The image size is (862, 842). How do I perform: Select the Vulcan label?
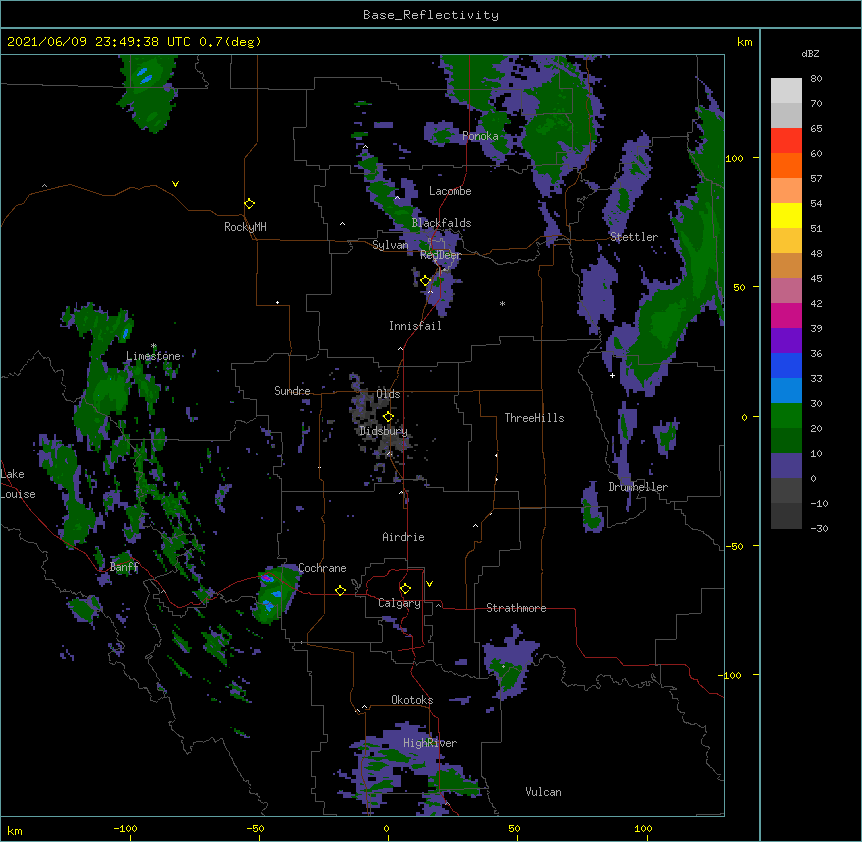click(x=543, y=792)
